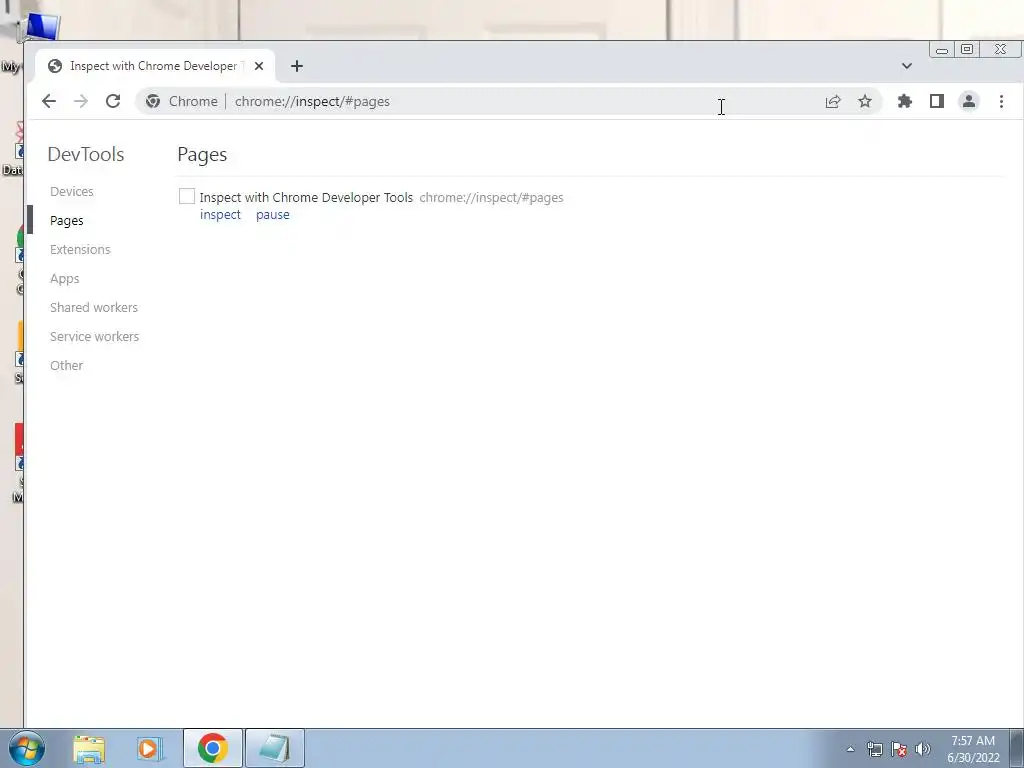Open the Action Center flag icon
The image size is (1024, 768).
click(x=899, y=749)
